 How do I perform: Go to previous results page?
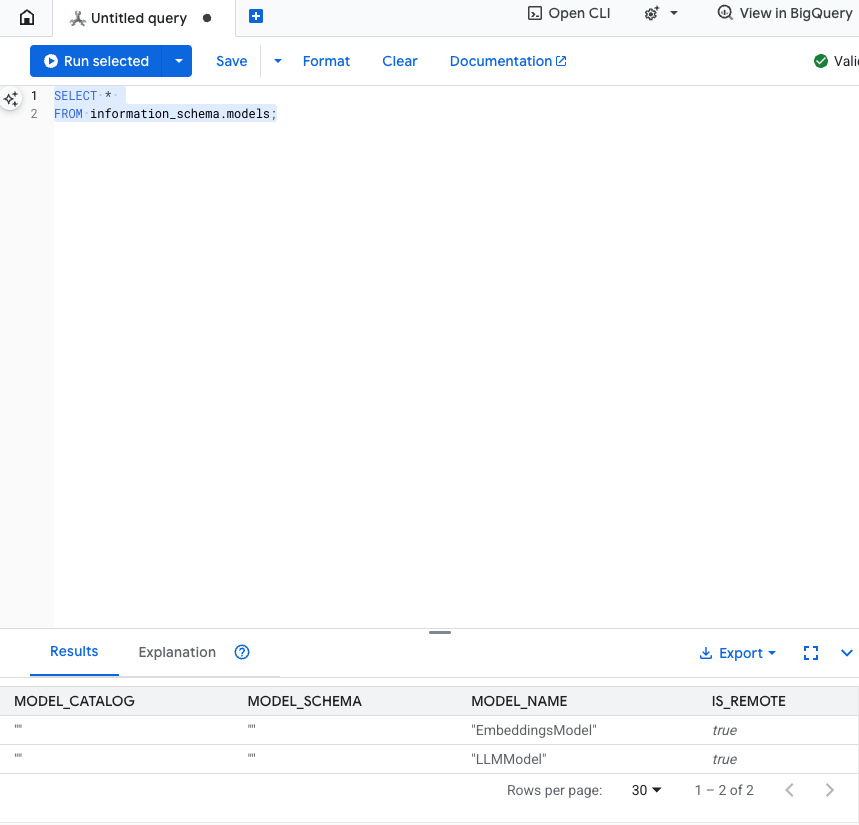click(789, 790)
